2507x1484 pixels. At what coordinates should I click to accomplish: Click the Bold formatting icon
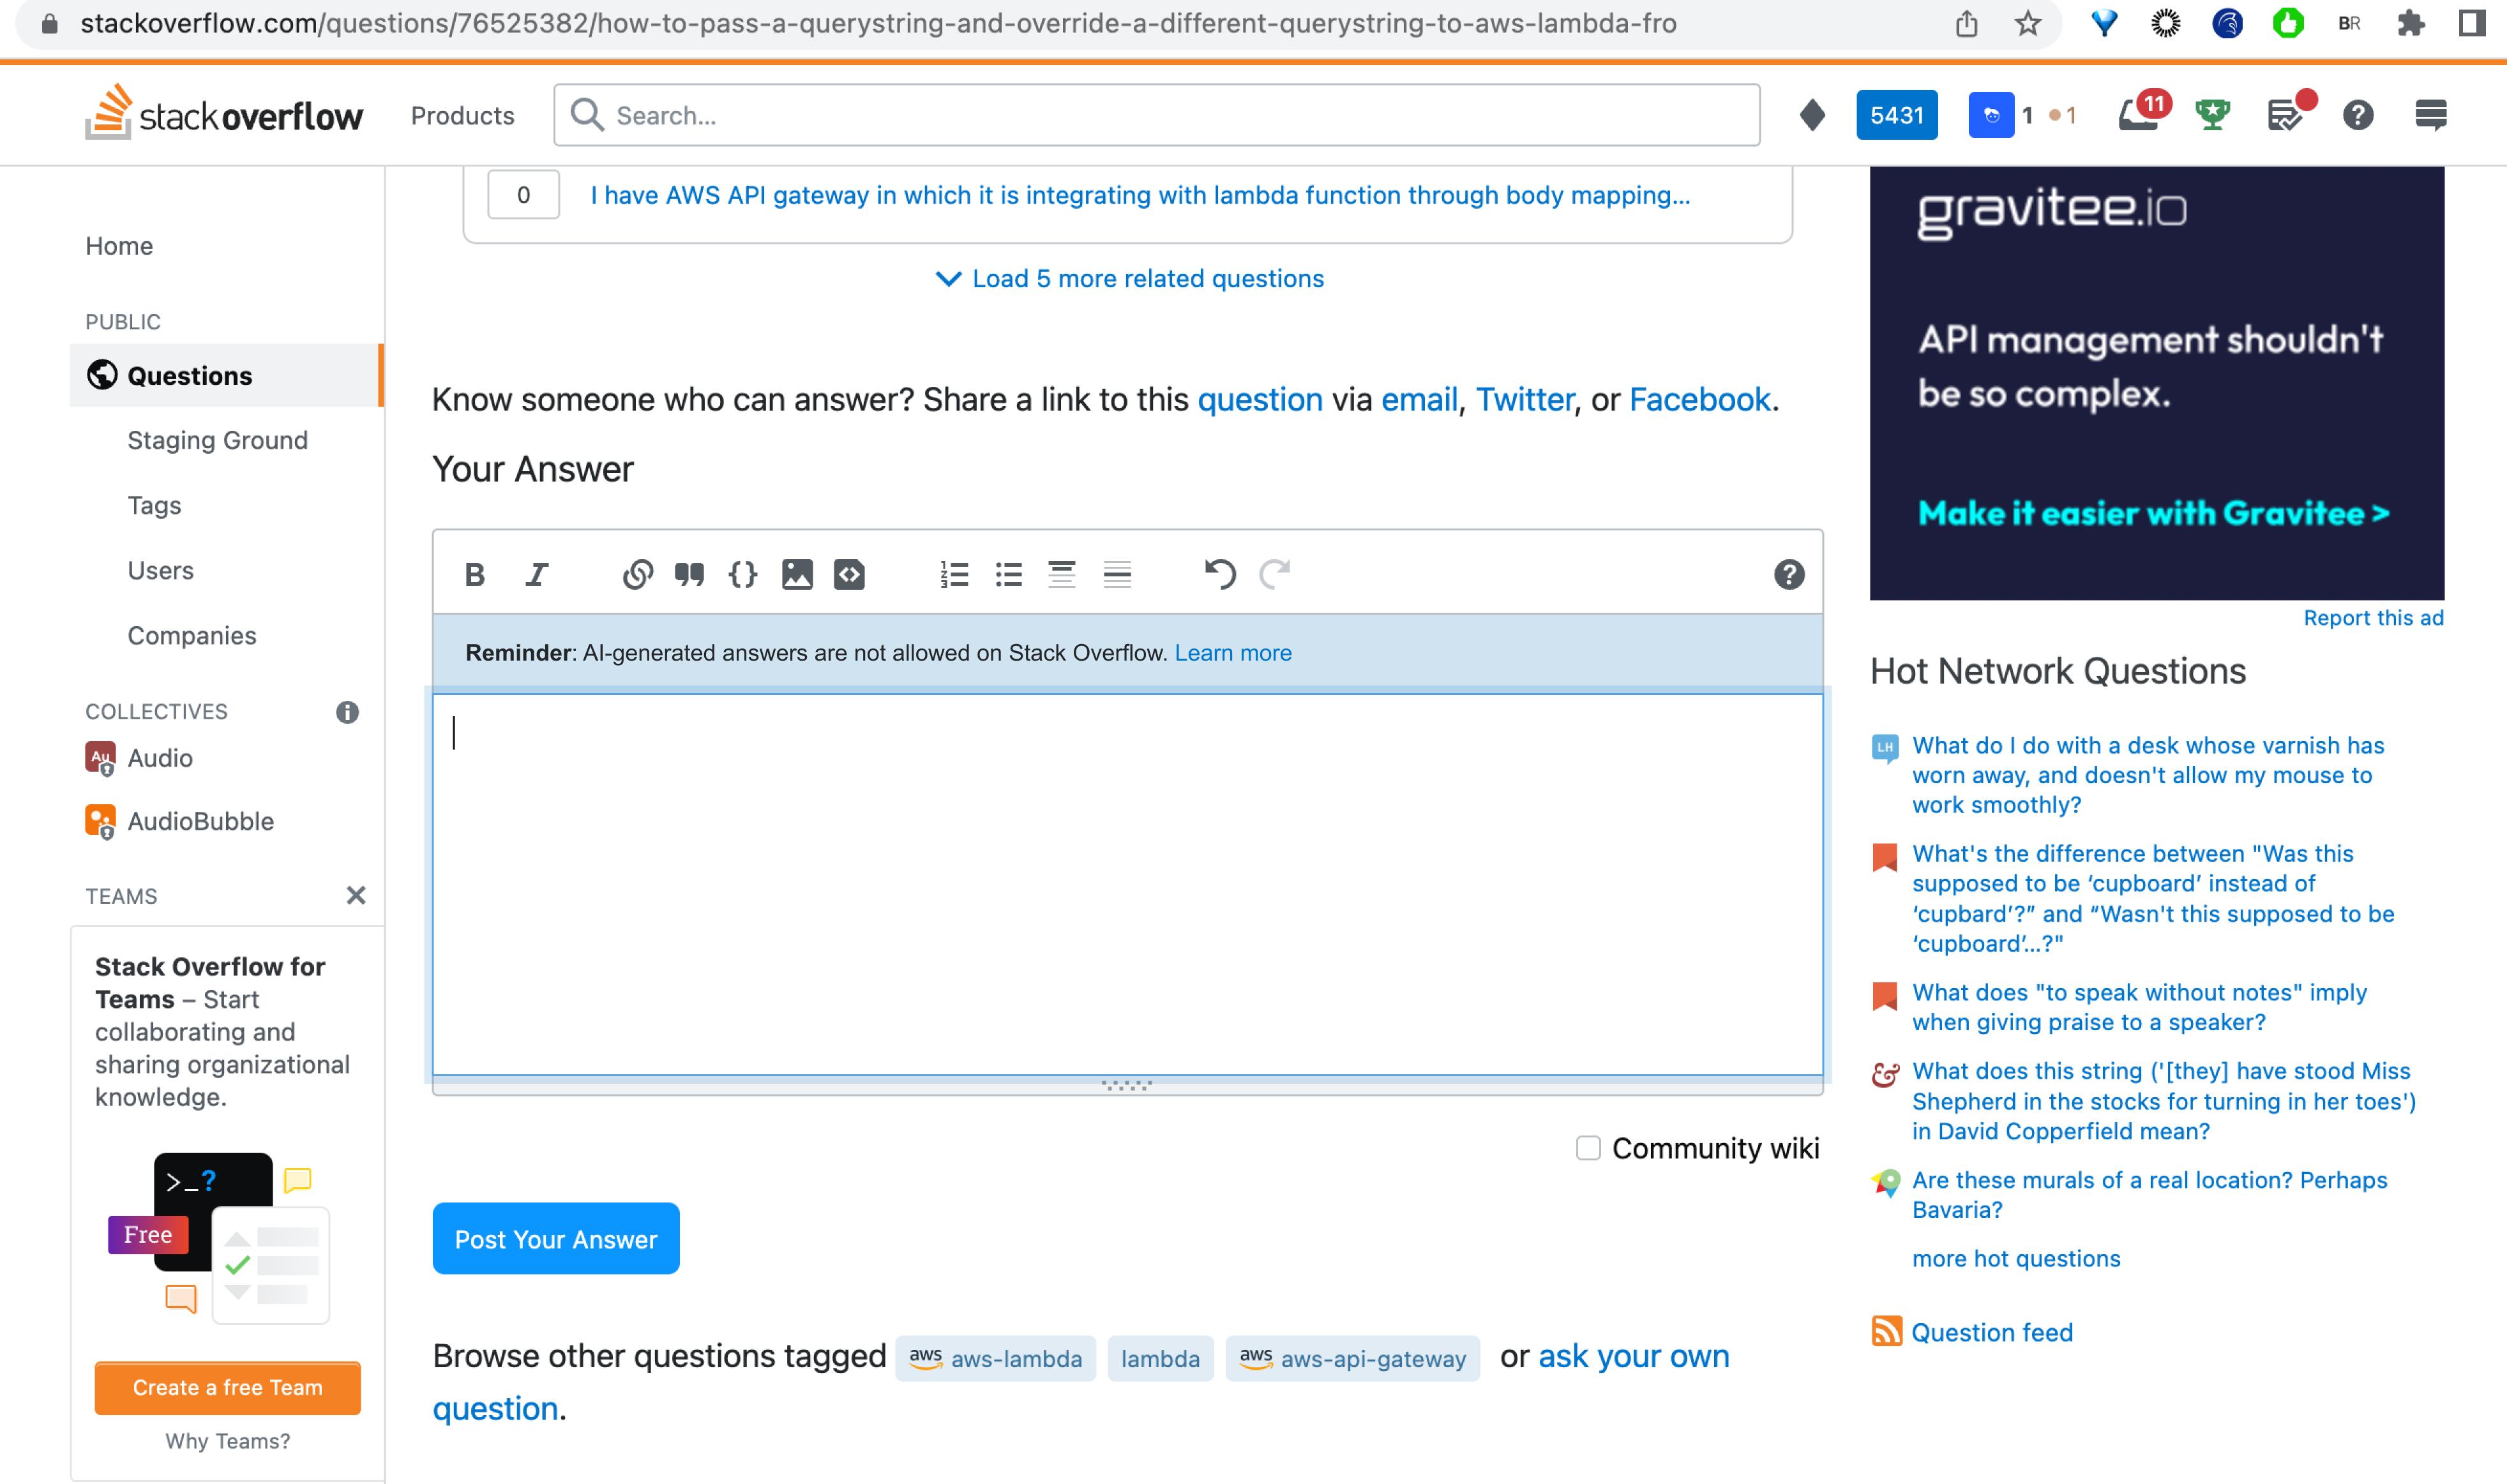coord(474,573)
